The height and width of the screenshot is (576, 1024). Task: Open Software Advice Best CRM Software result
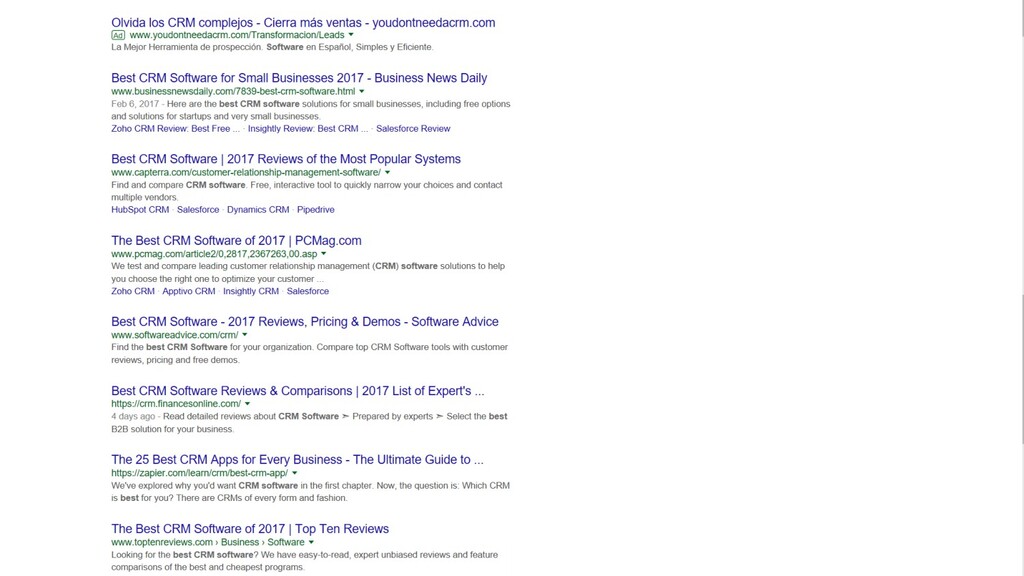[305, 322]
